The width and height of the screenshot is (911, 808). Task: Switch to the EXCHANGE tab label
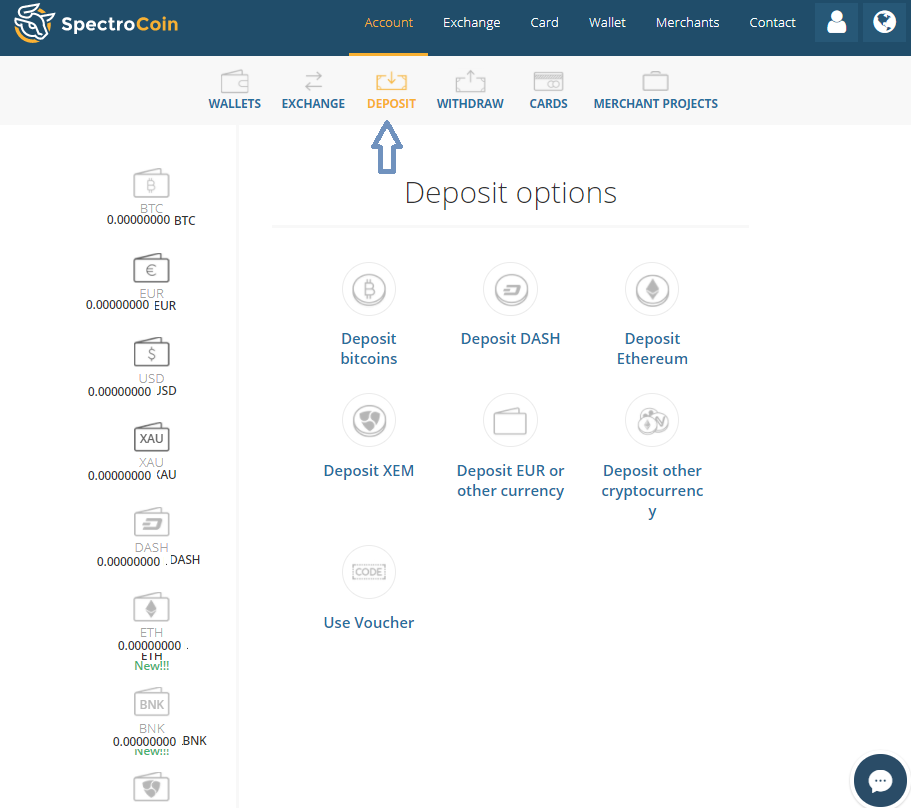tap(313, 104)
